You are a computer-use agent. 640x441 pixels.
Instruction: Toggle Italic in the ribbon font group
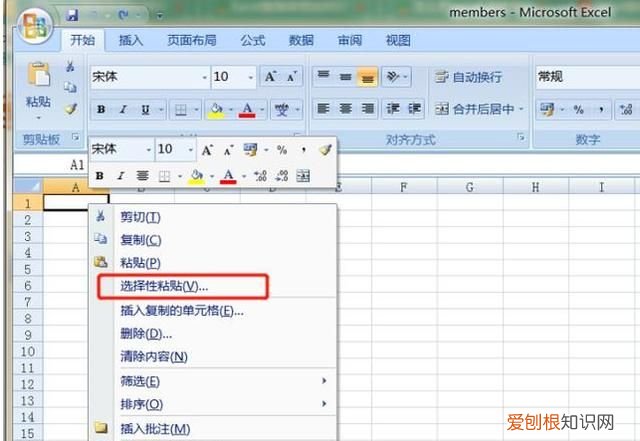point(122,109)
